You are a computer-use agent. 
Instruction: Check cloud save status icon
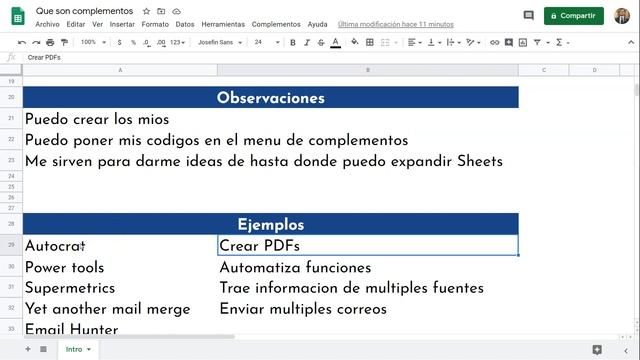coord(176,11)
